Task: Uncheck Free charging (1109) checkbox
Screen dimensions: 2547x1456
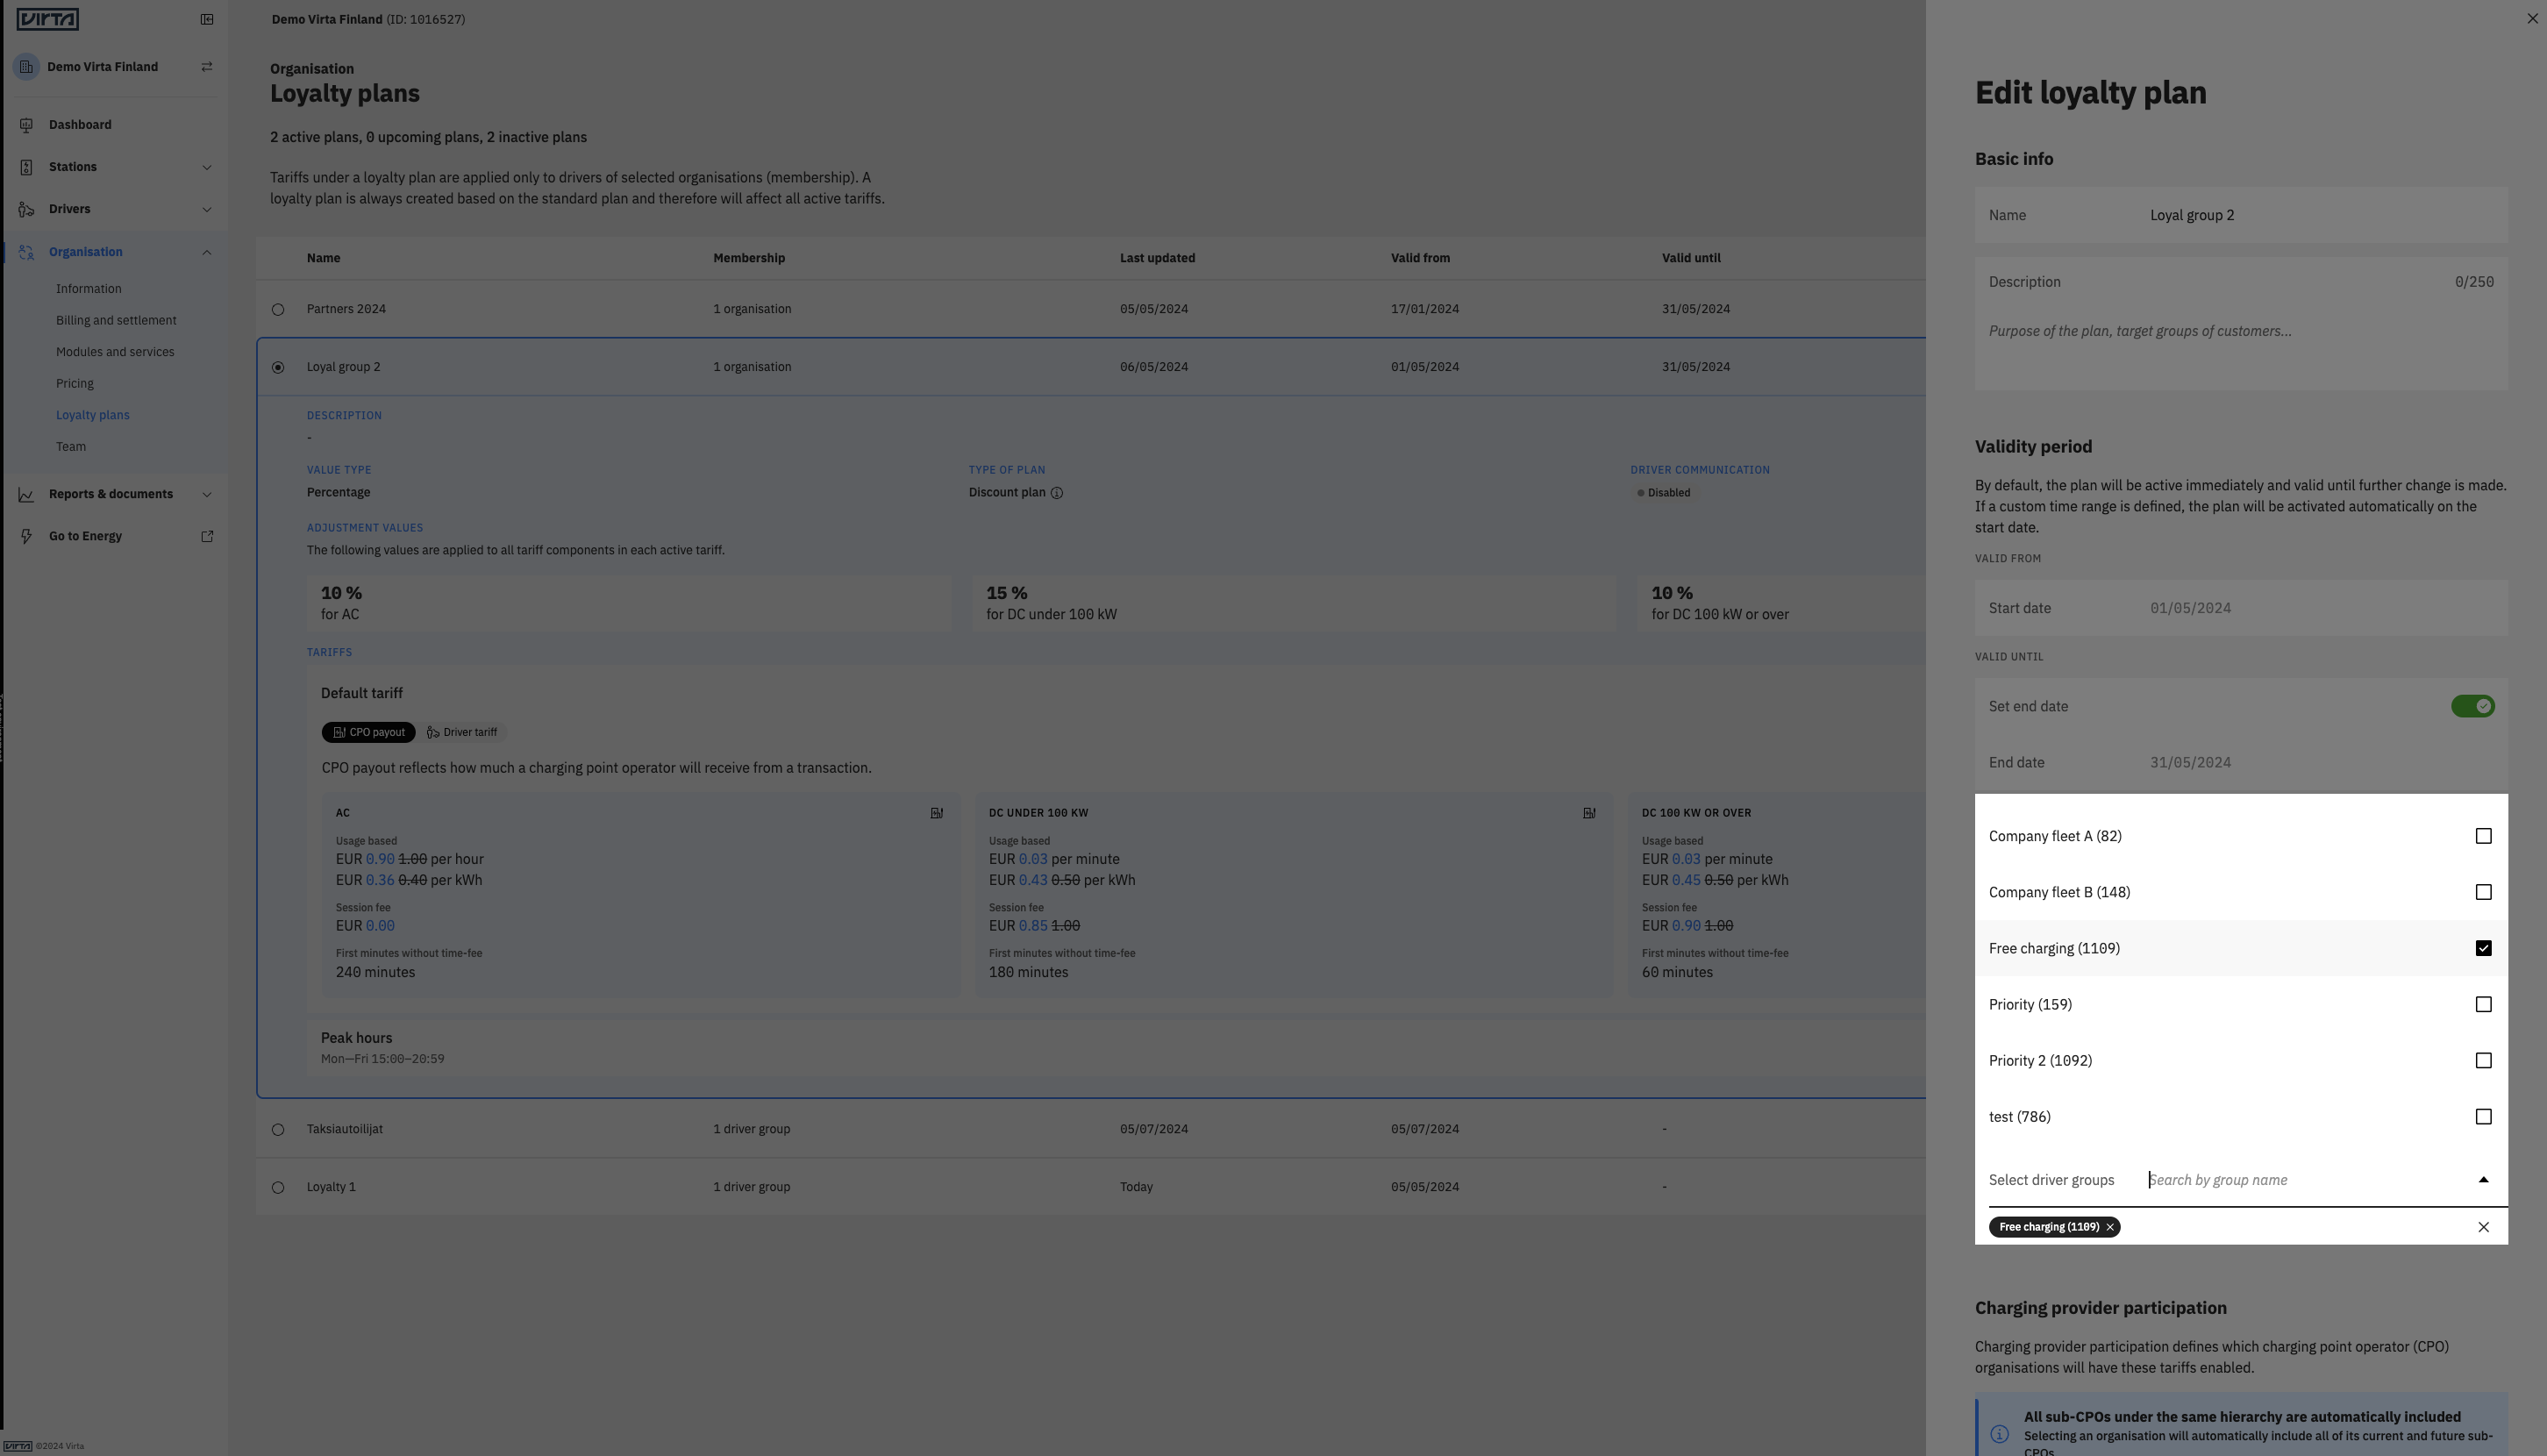Action: (2483, 948)
